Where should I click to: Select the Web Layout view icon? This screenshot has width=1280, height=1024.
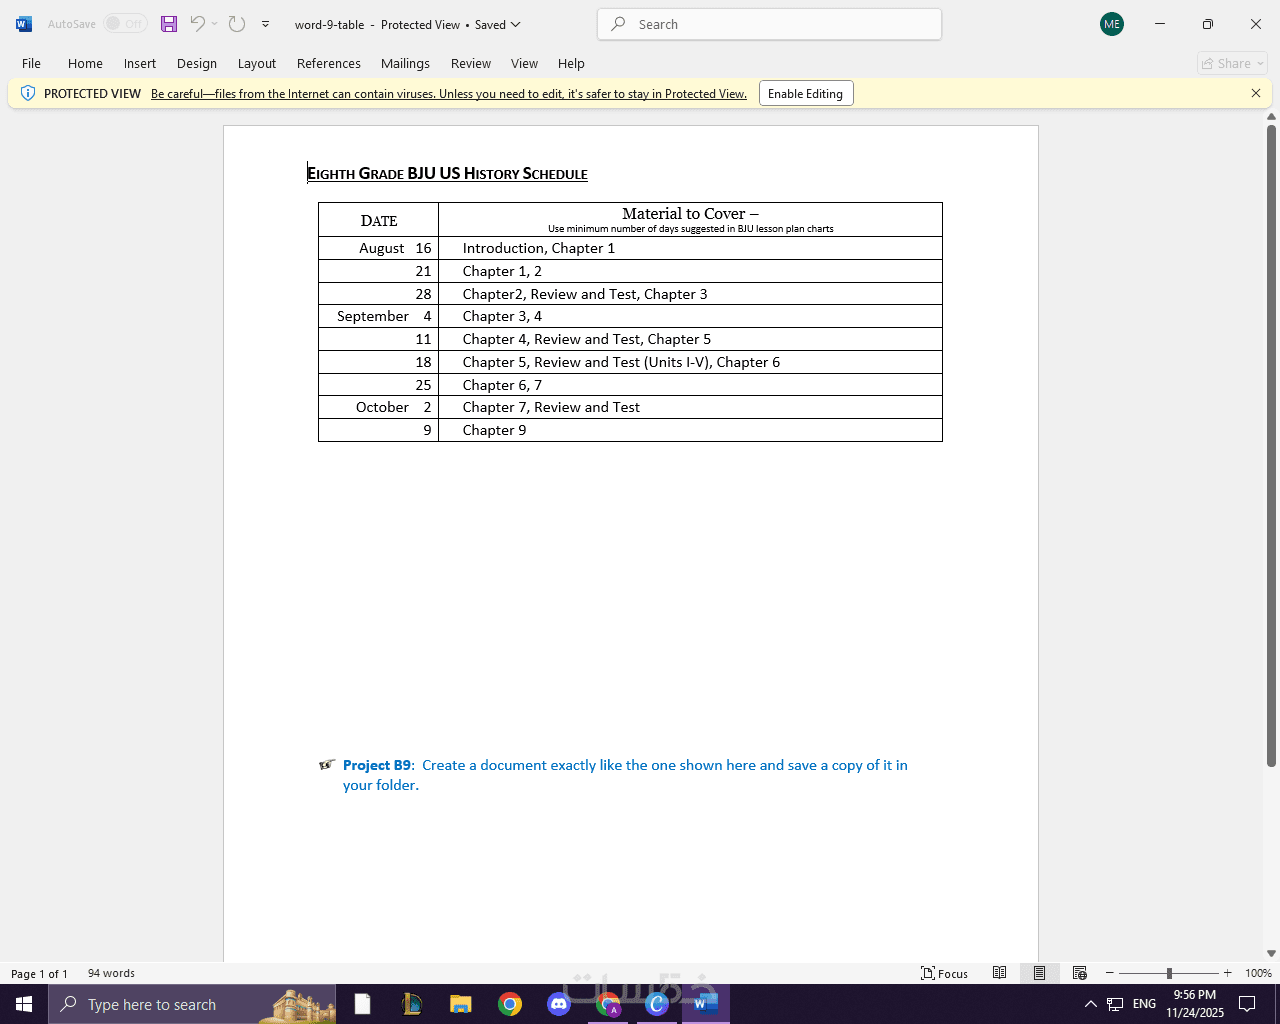[1079, 973]
